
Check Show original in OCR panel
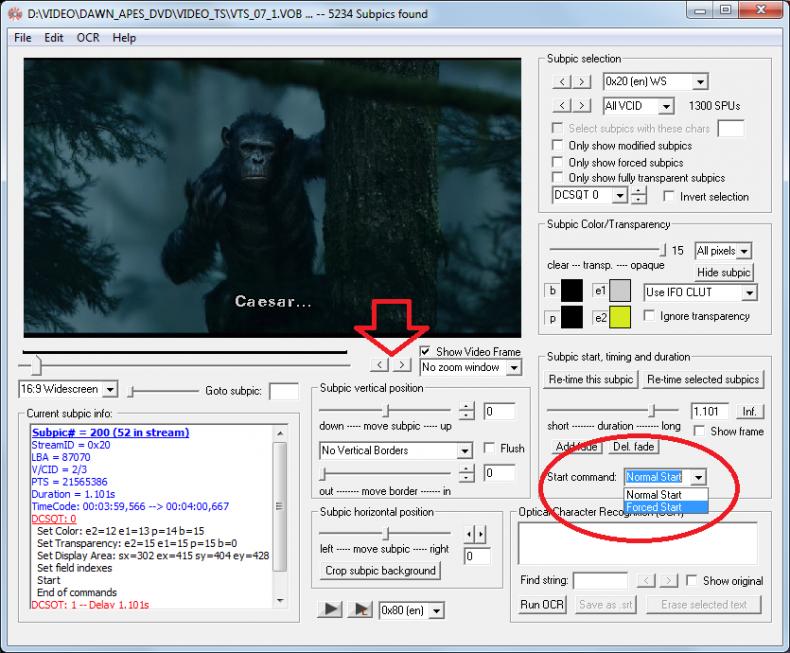(x=692, y=580)
